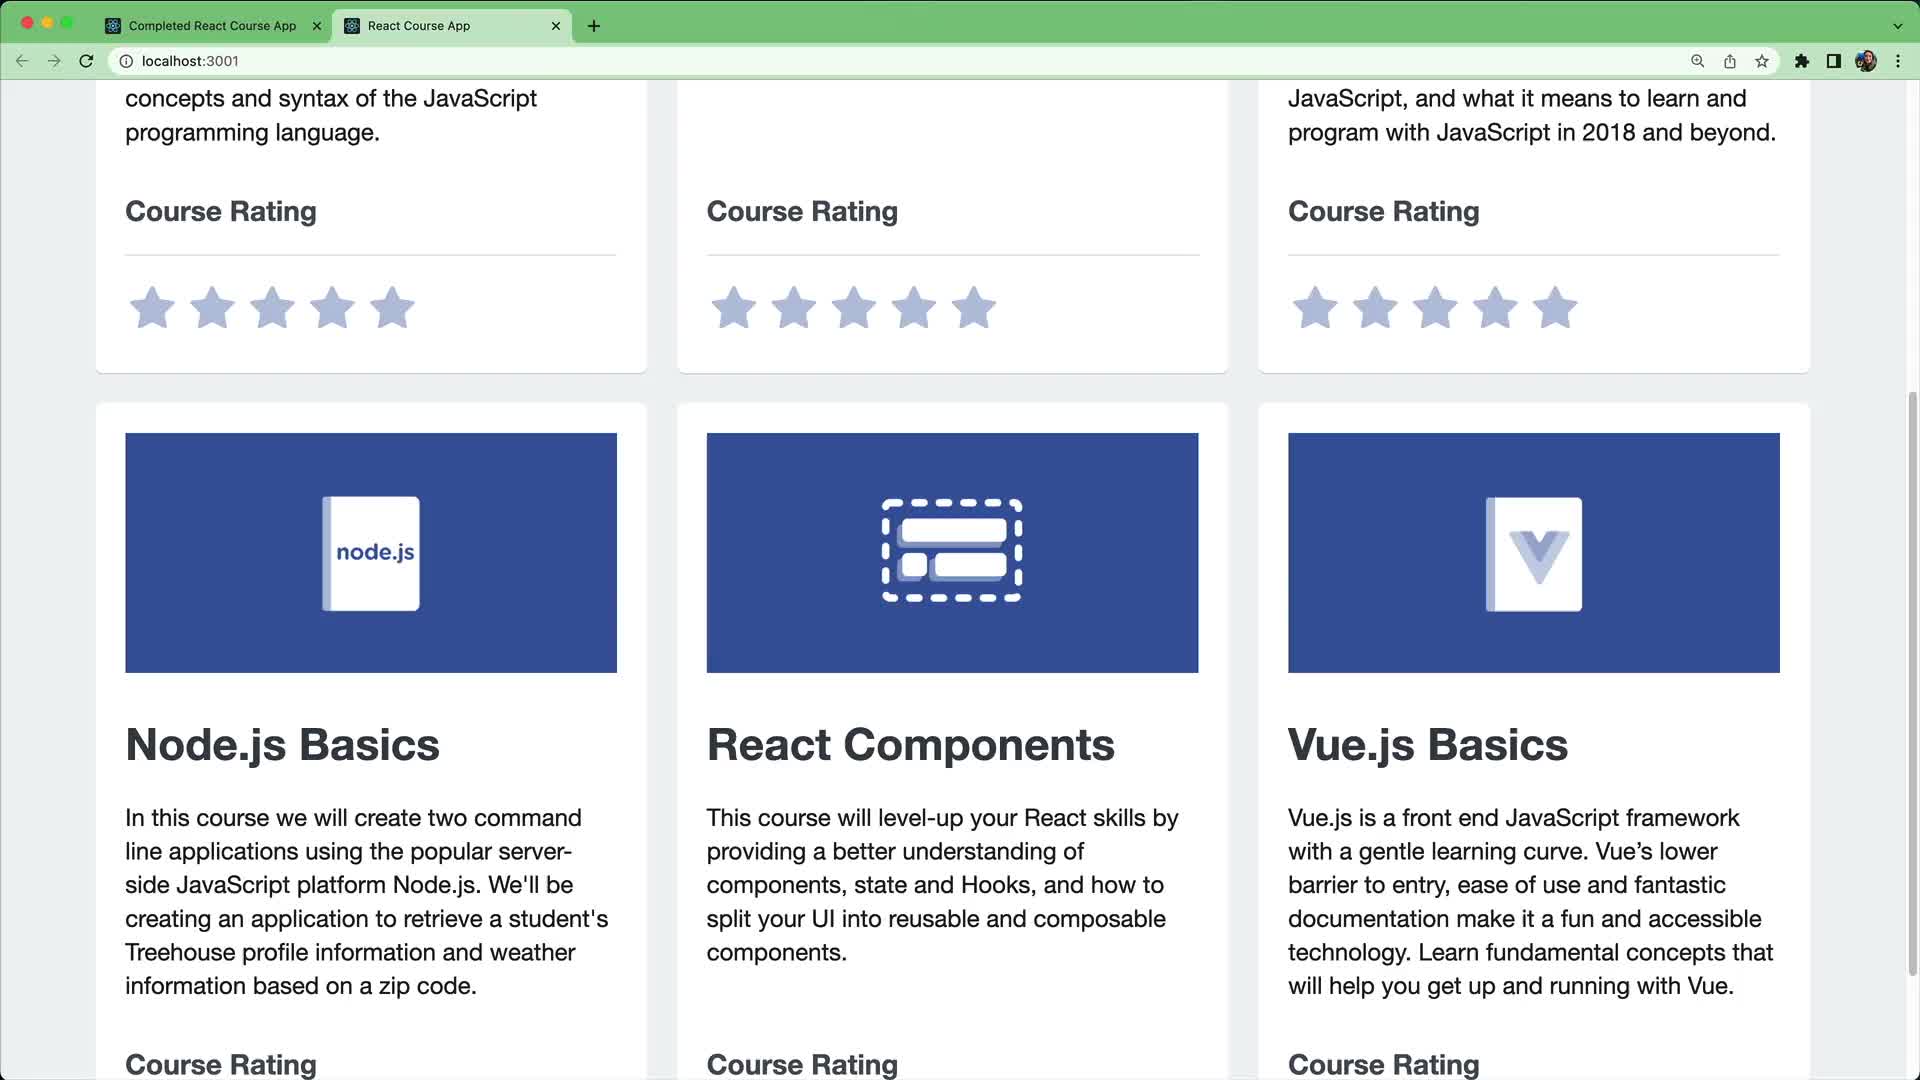Open the Chrome extensions puzzle icon

click(1802, 61)
